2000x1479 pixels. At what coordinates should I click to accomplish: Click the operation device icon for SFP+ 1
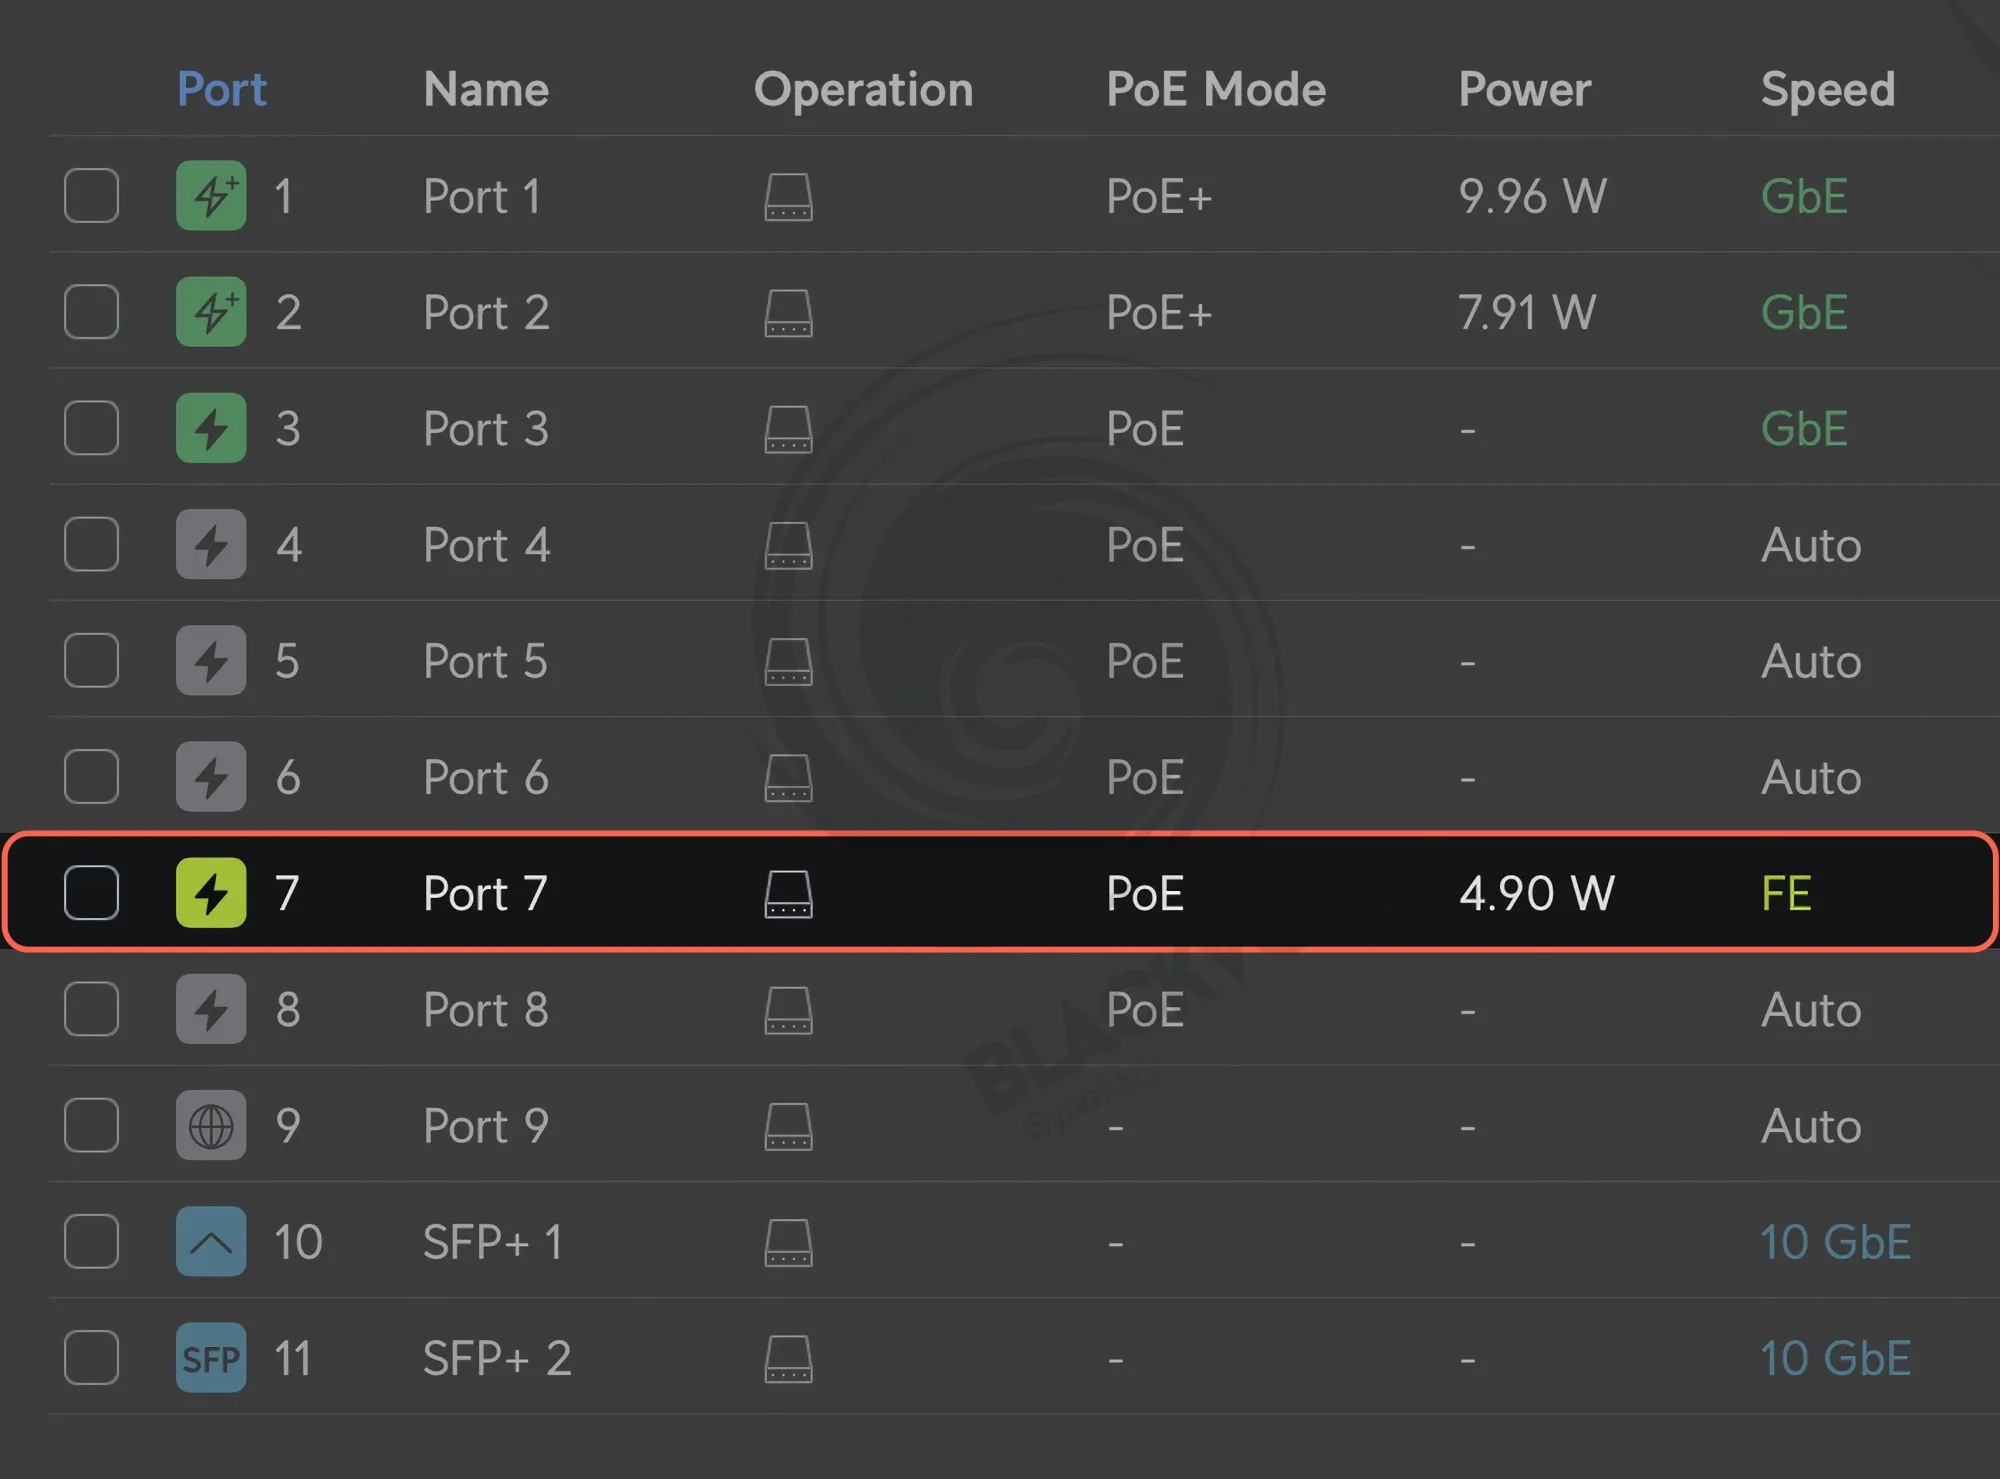[788, 1243]
